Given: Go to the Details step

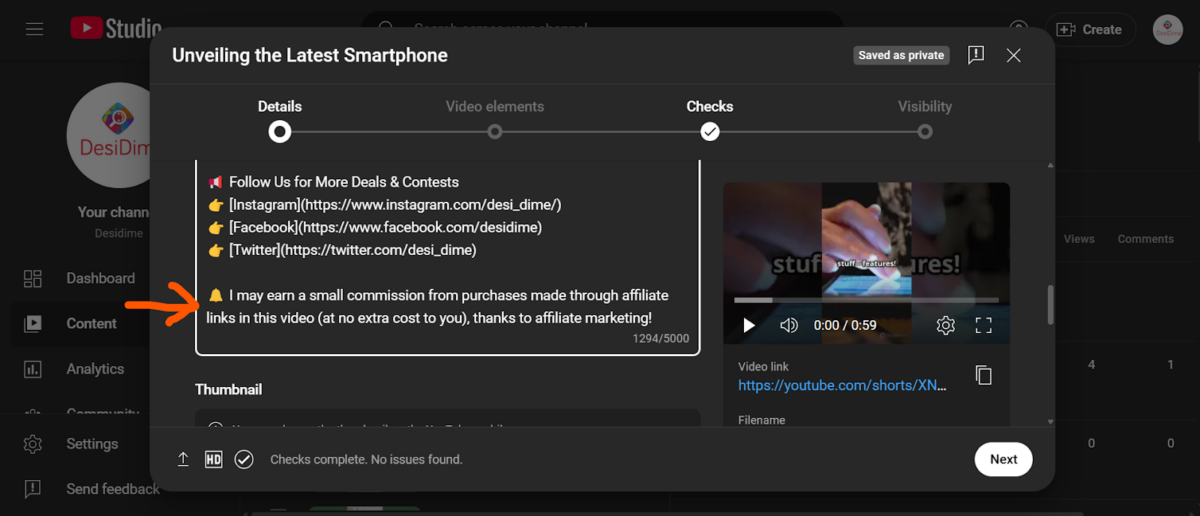Looking at the screenshot, I should (x=280, y=131).
